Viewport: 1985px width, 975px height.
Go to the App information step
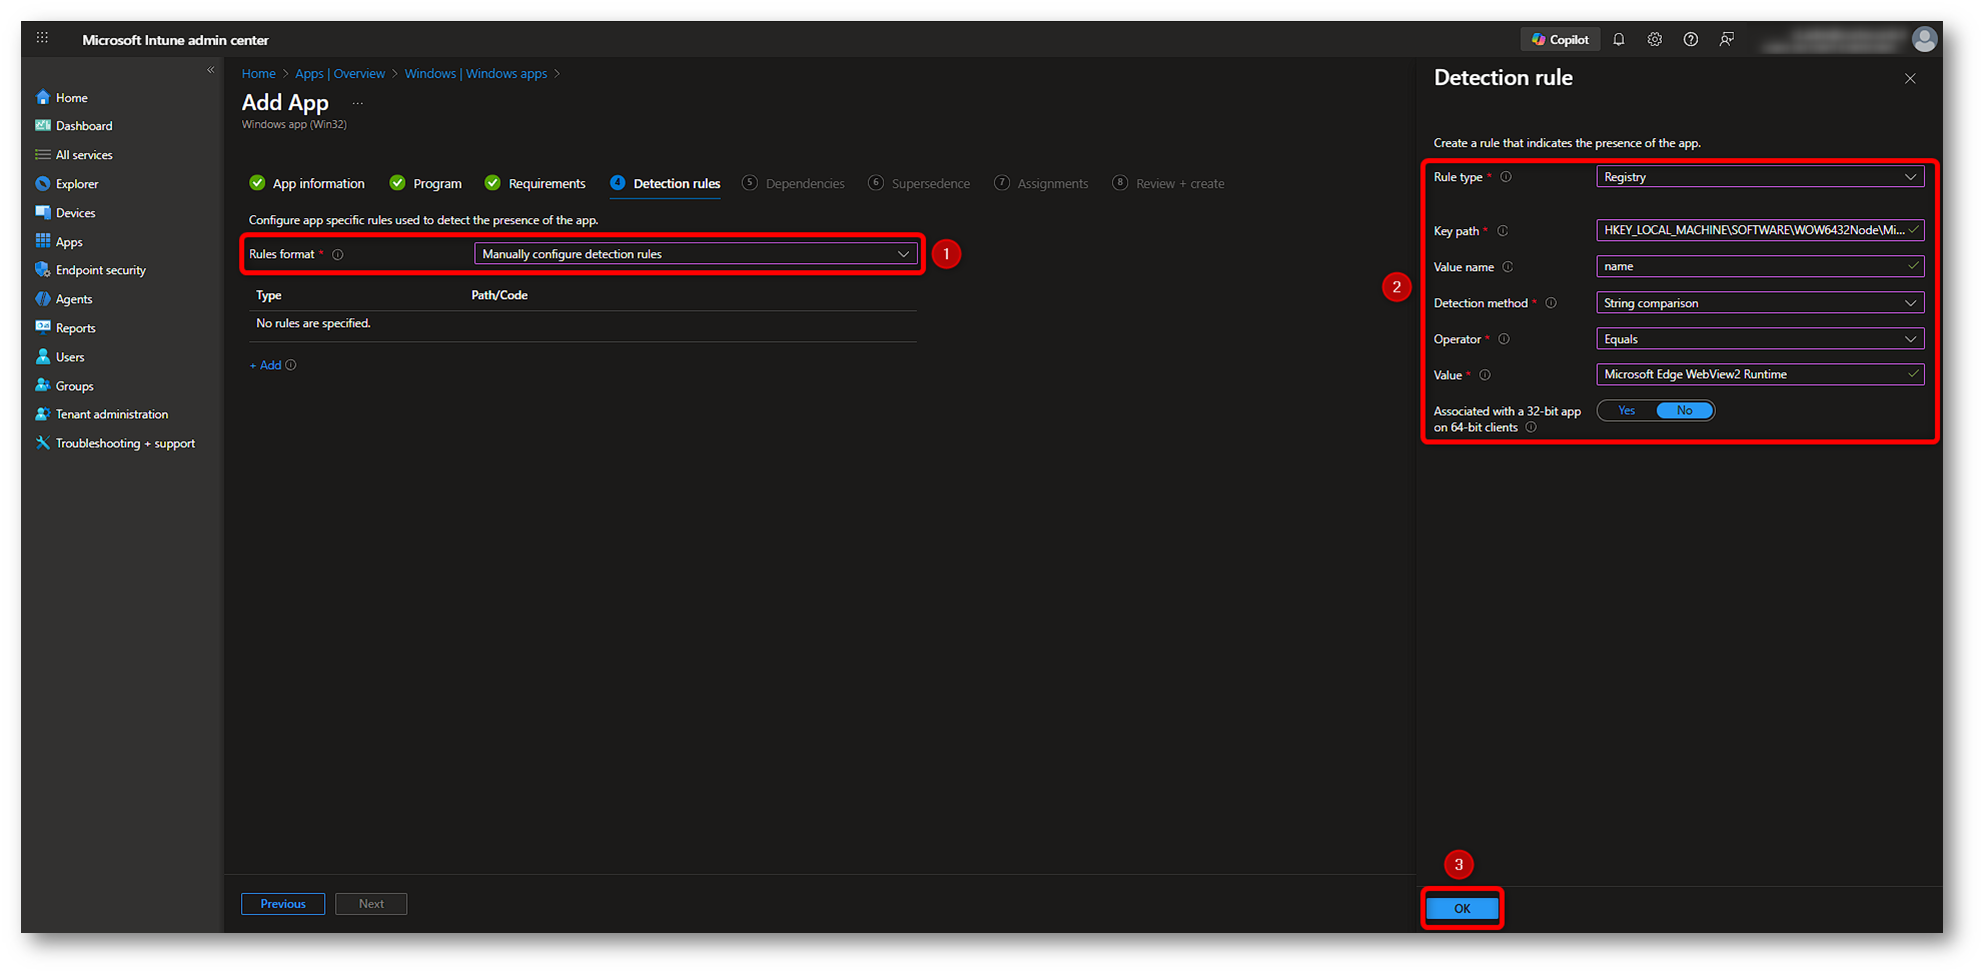coord(318,184)
